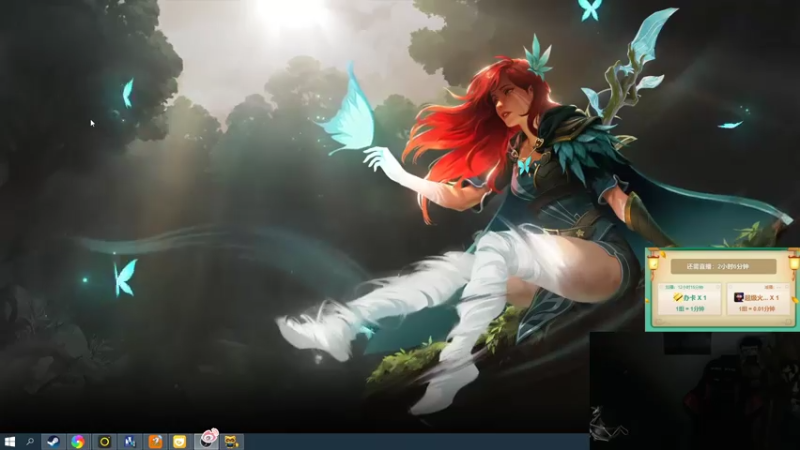
Task: Open the yellow face taskbar app
Action: click(x=180, y=441)
